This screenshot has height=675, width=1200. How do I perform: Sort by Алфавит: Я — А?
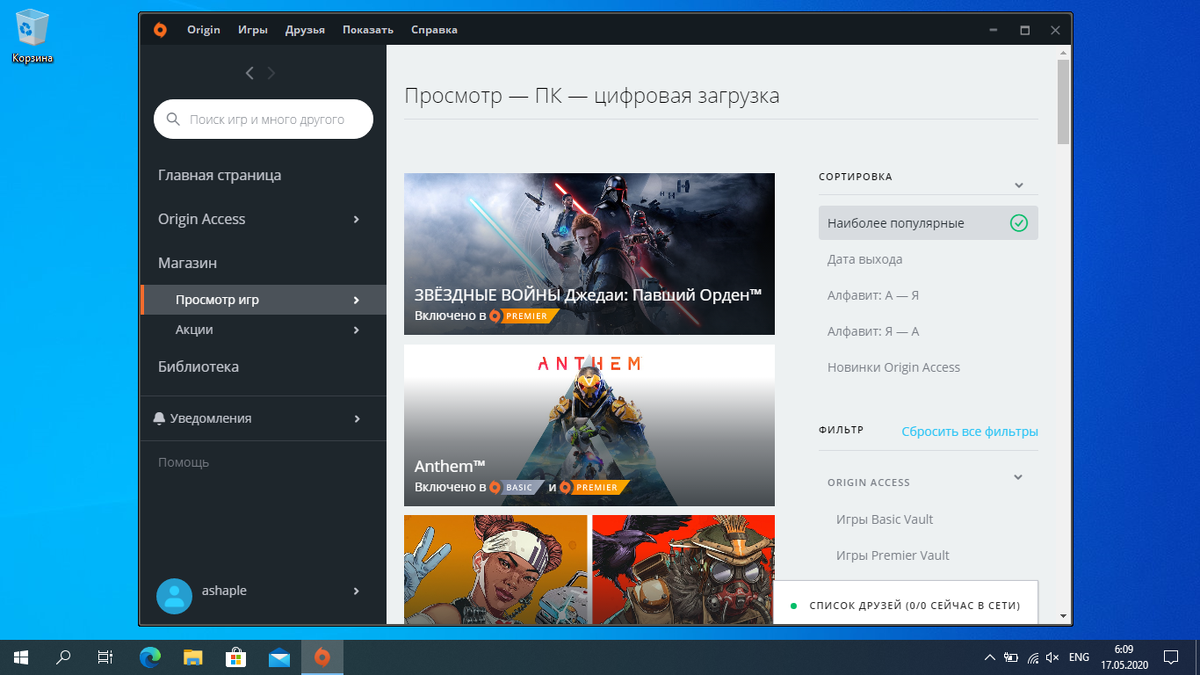click(873, 331)
